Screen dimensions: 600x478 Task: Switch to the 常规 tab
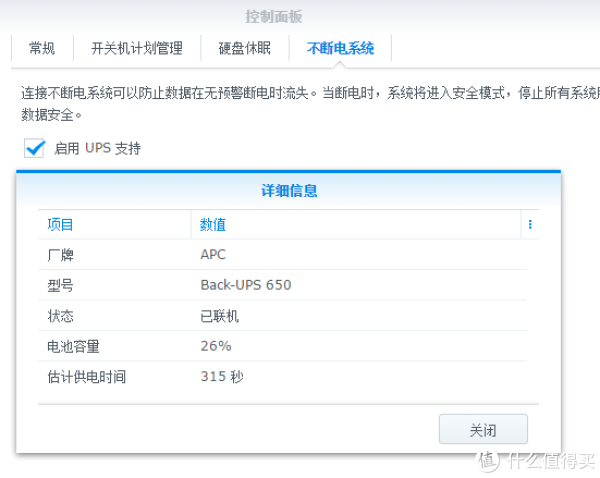click(x=42, y=48)
